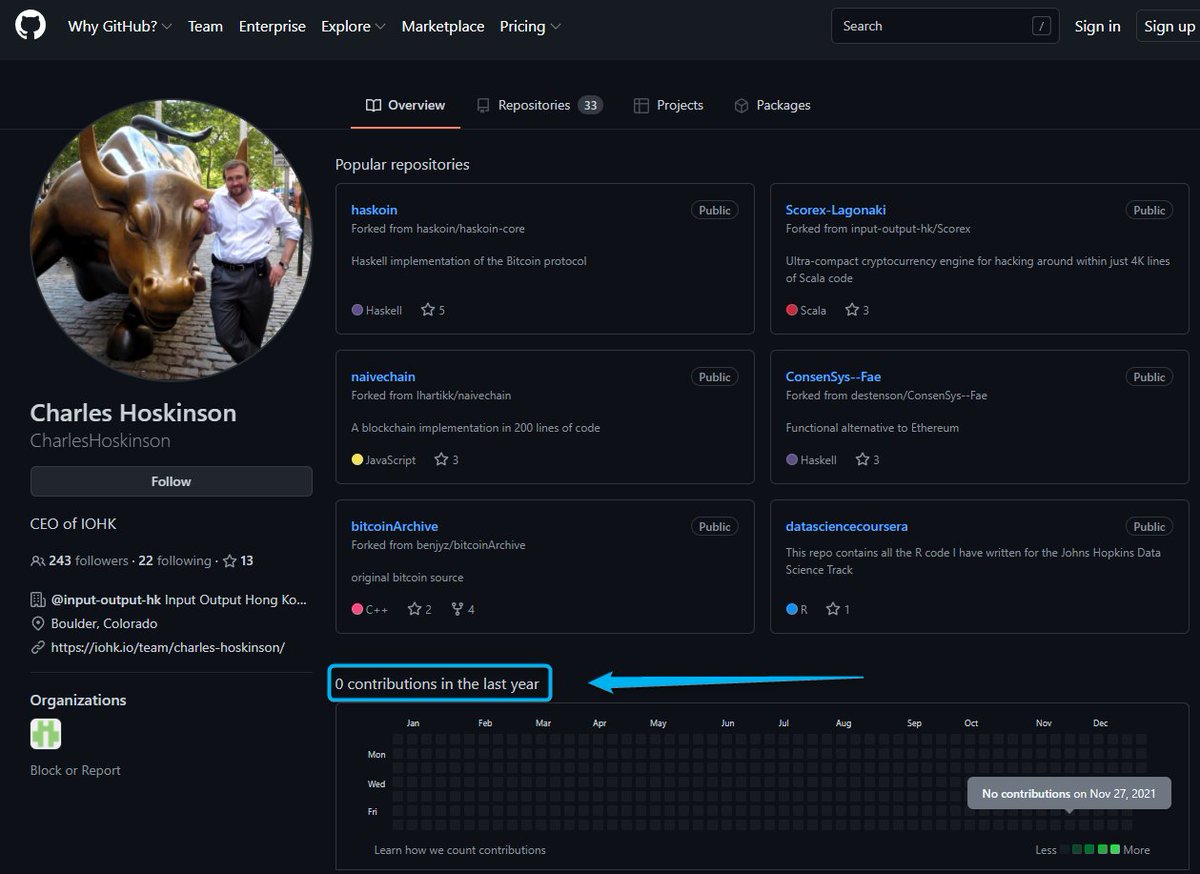Click the Repositories tab repo icon
The image size is (1200, 874).
click(483, 105)
